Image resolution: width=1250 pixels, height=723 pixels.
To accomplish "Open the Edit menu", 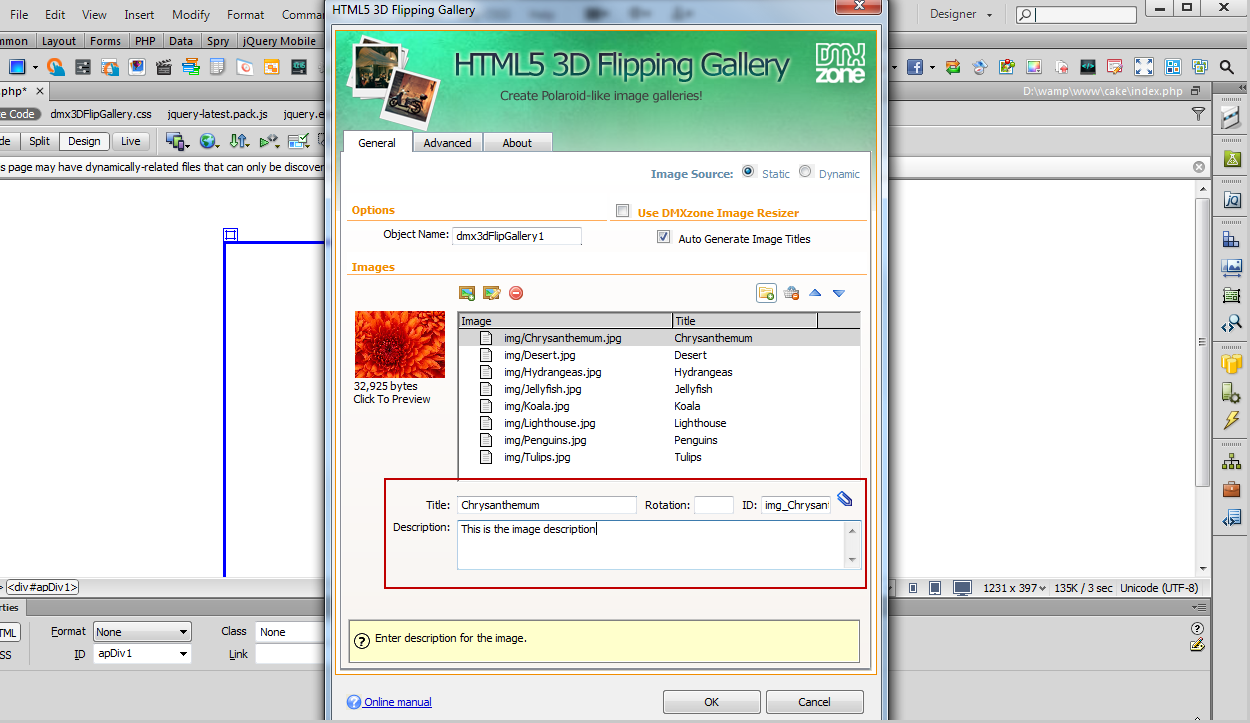I will coord(55,15).
